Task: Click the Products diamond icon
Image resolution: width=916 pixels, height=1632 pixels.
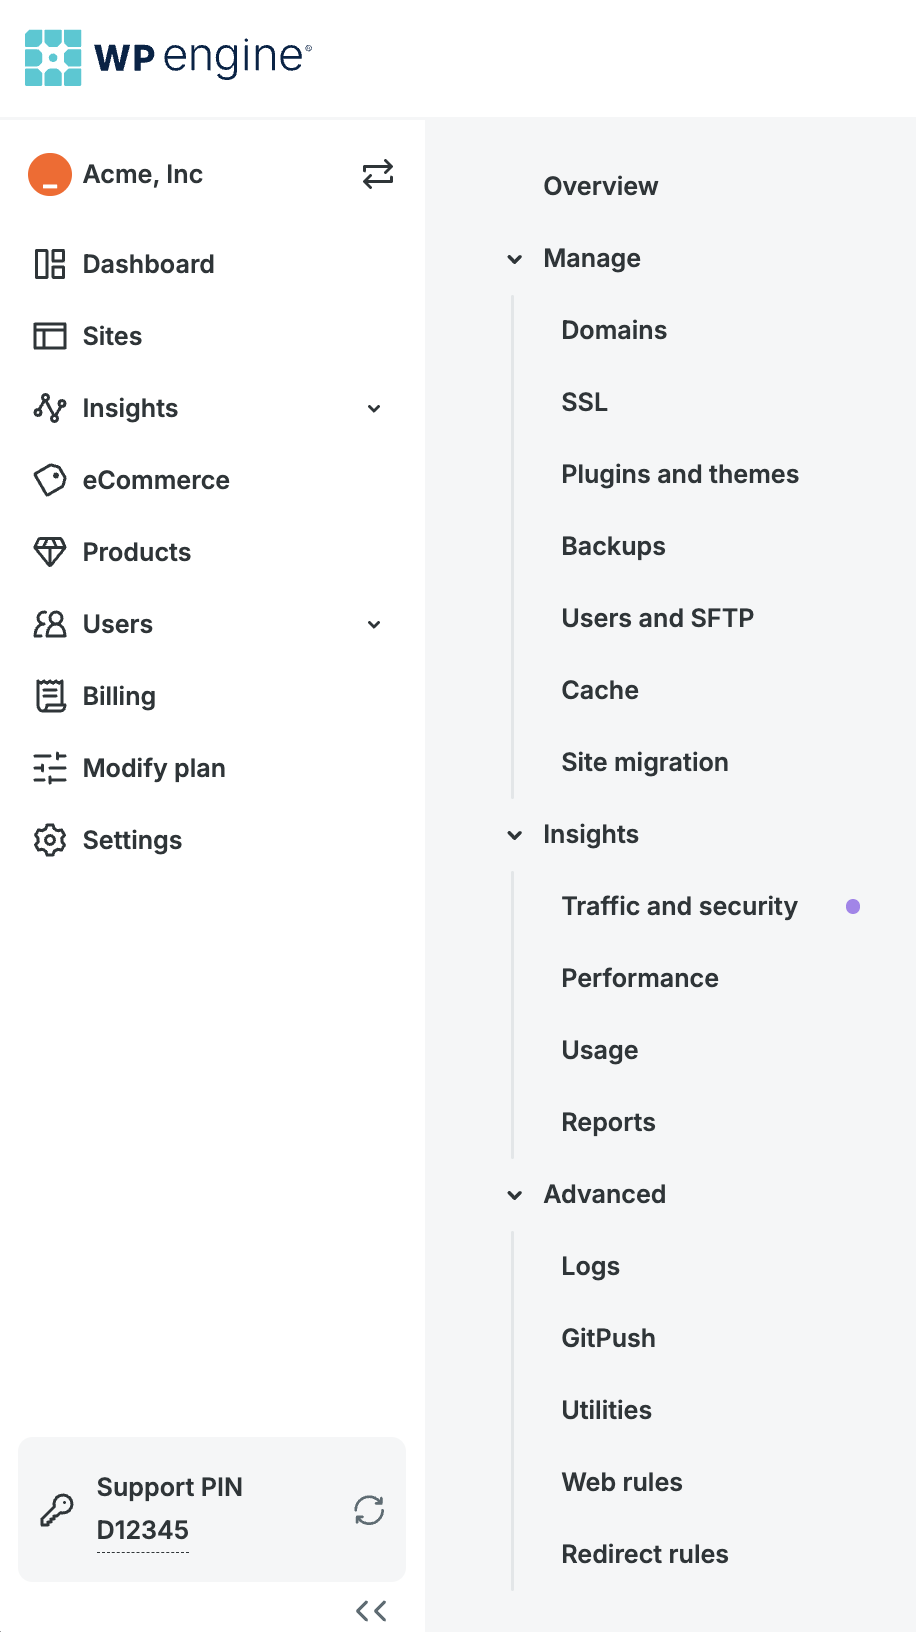Action: click(50, 552)
